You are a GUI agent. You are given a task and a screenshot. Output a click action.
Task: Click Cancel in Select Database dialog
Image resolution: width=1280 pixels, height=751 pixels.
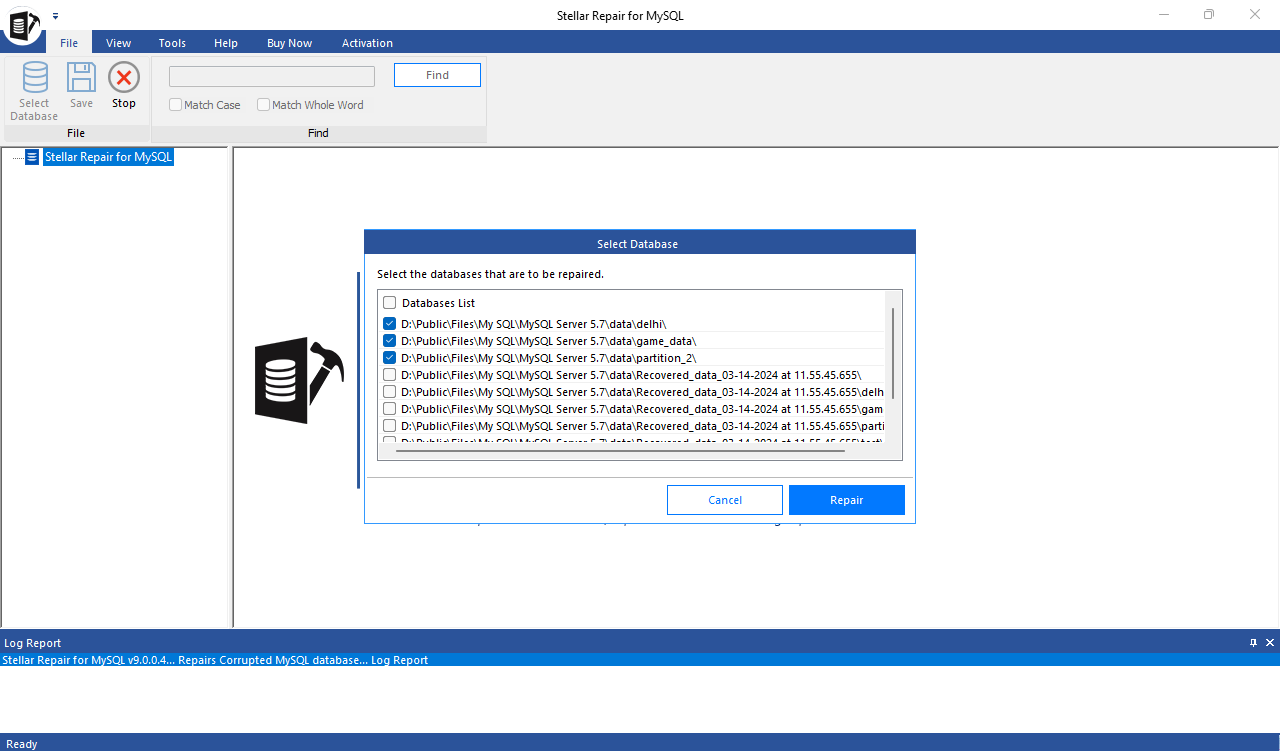tap(725, 500)
